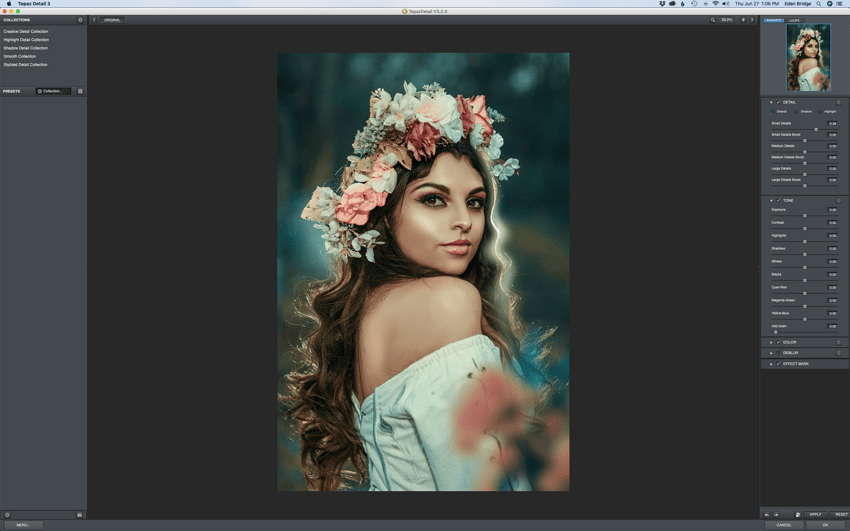This screenshot has width=850, height=531.
Task: Open macOS Spotlight search icon
Action: pyautogui.click(x=819, y=4)
